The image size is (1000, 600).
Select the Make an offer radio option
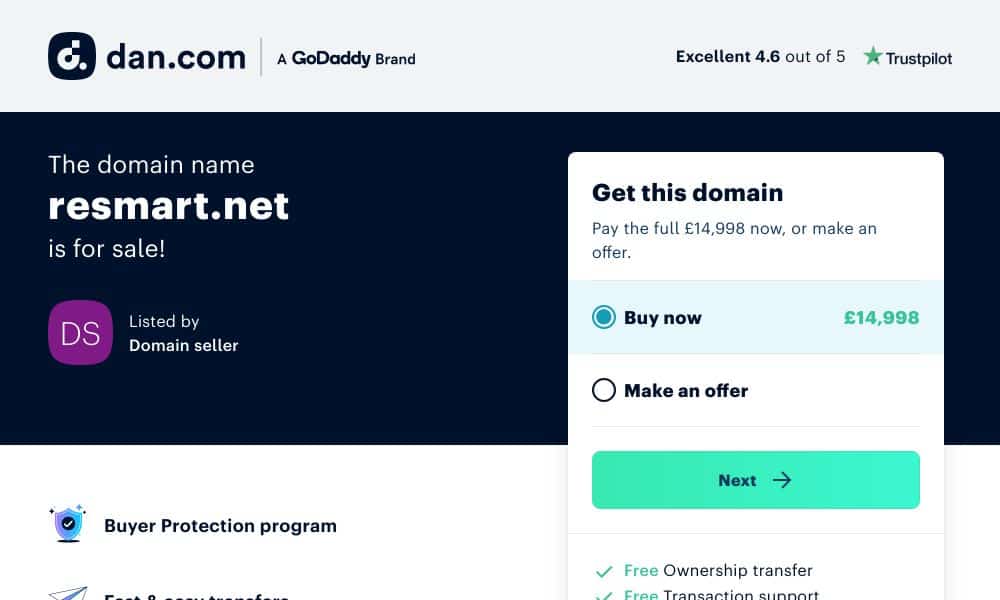(x=604, y=390)
